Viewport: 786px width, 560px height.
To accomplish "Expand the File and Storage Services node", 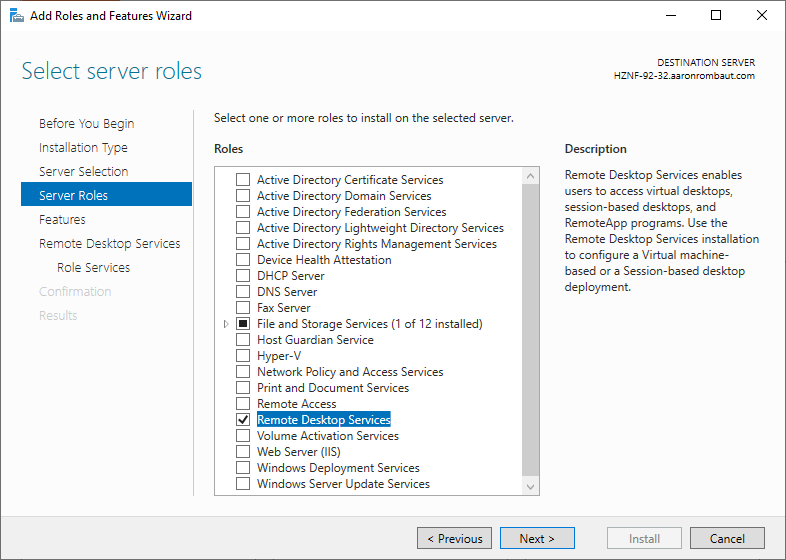I will pyautogui.click(x=226, y=324).
